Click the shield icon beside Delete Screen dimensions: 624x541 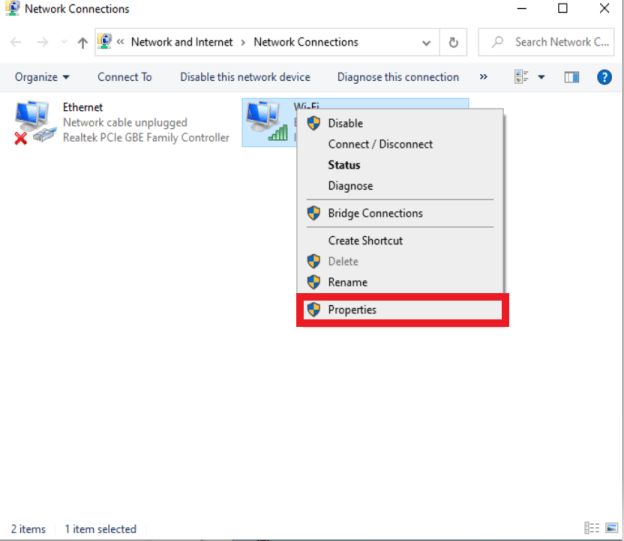314,261
